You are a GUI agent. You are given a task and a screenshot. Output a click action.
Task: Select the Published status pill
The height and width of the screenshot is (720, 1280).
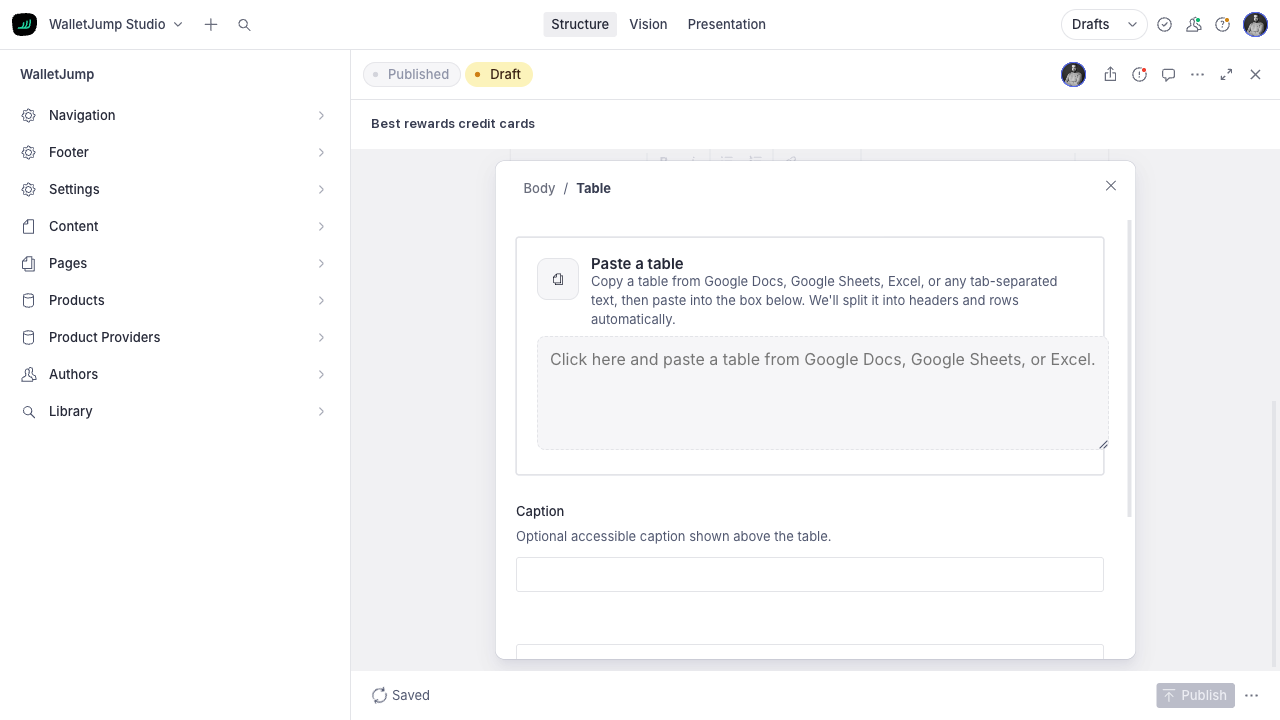tap(412, 74)
